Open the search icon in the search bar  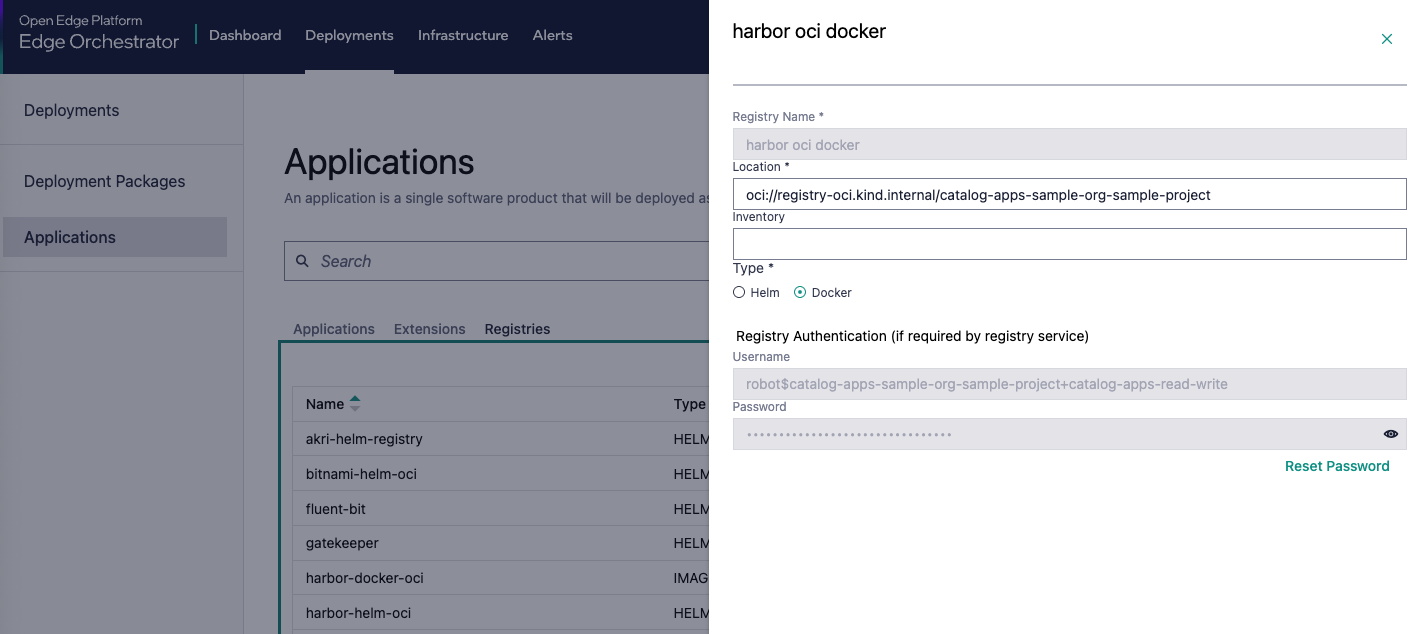[303, 261]
